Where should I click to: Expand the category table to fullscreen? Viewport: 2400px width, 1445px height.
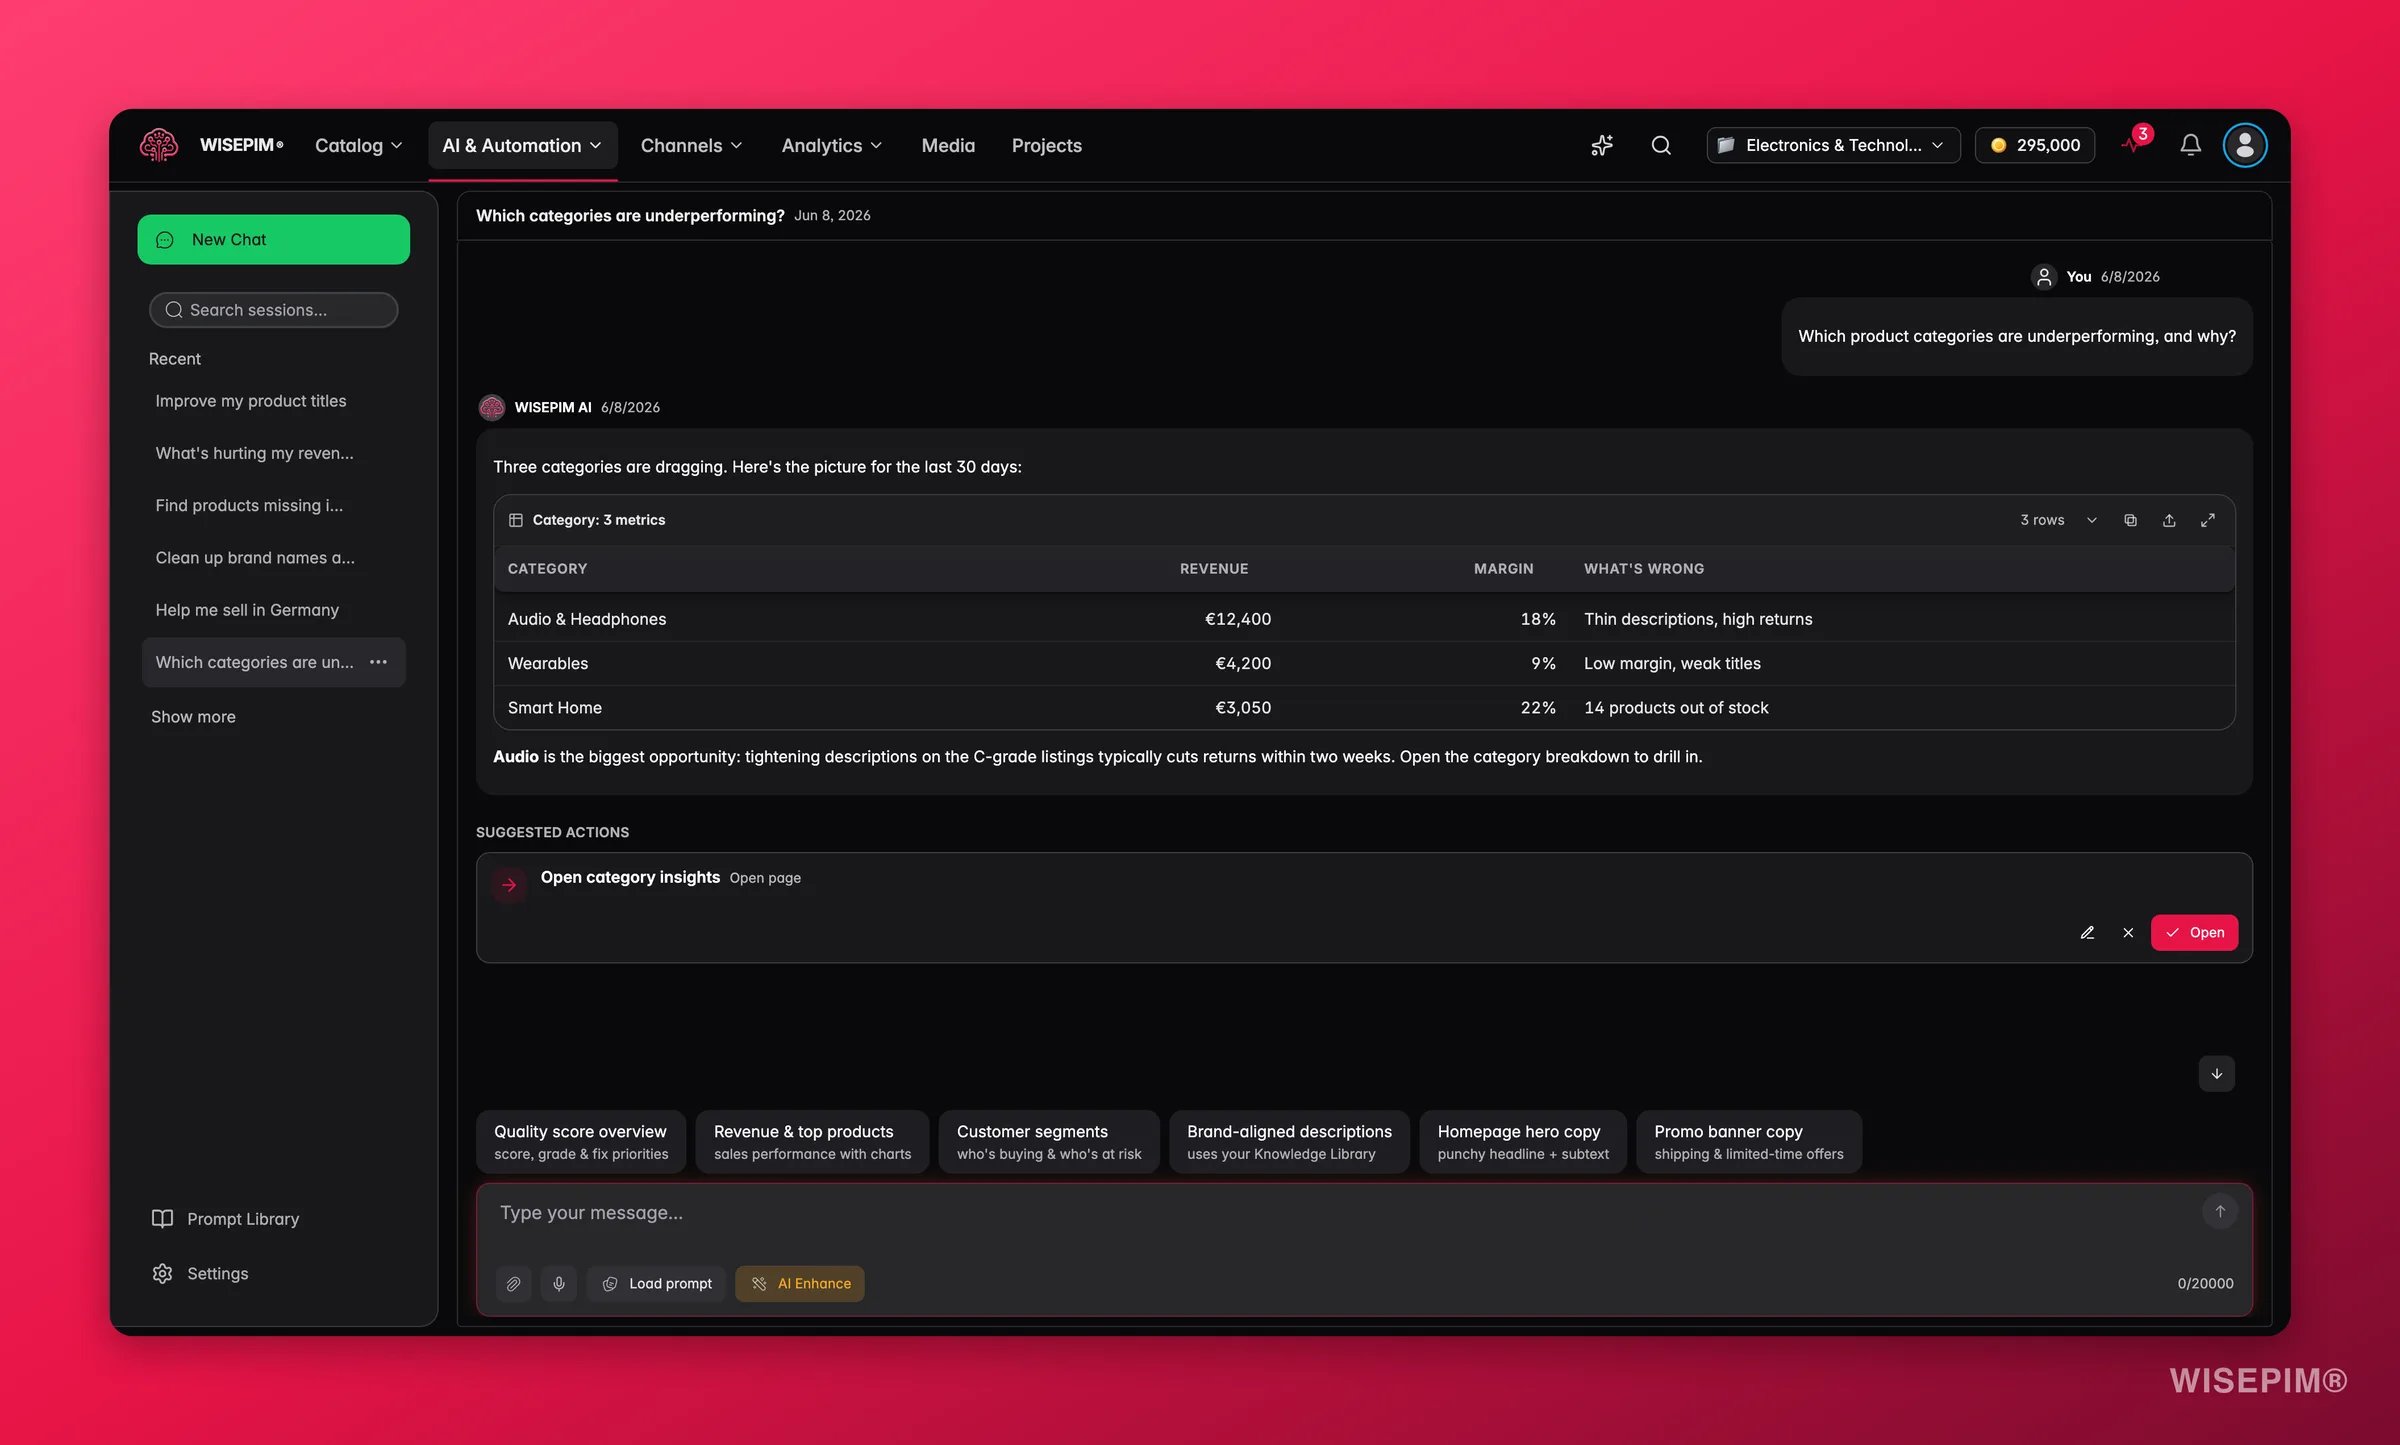click(2208, 520)
